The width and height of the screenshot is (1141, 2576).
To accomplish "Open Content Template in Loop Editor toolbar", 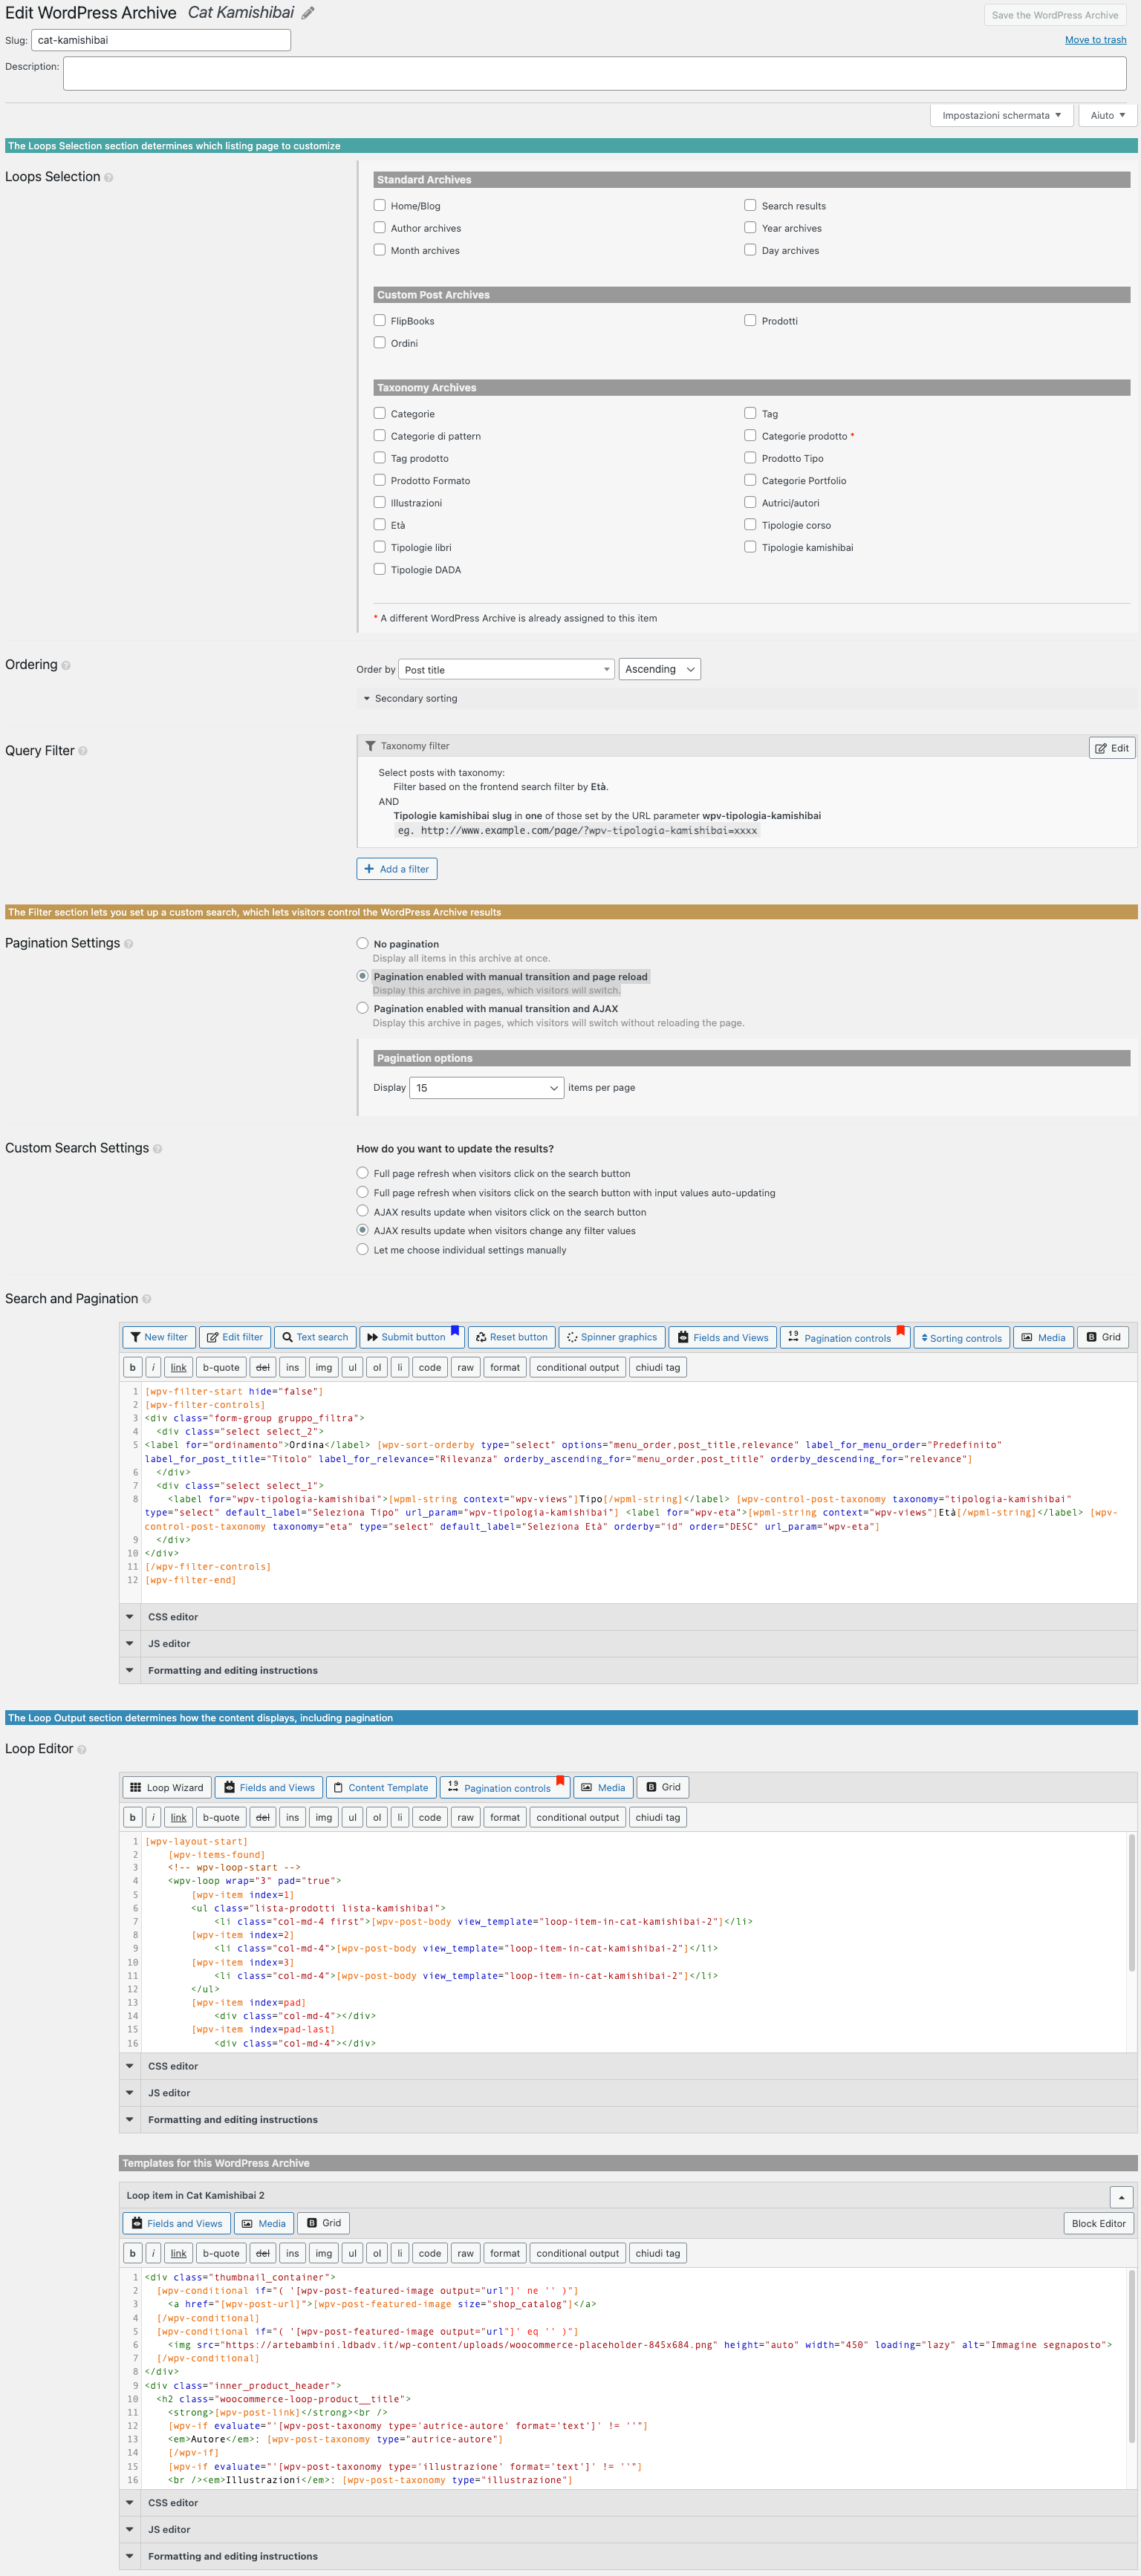I will point(380,1787).
